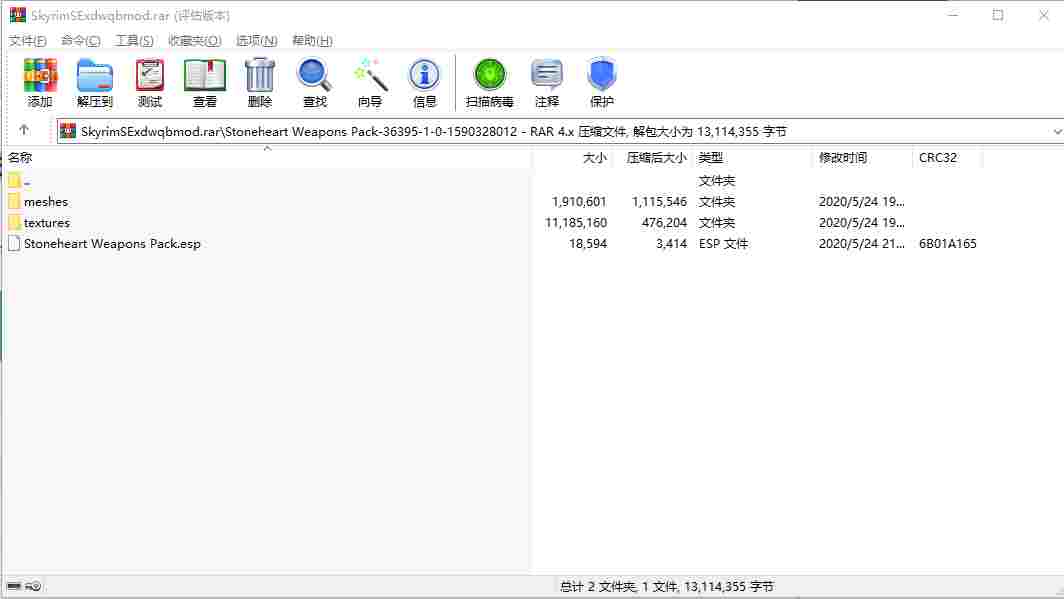The height and width of the screenshot is (599, 1064).
Task: Open the 选项(N) menu
Action: 256,41
